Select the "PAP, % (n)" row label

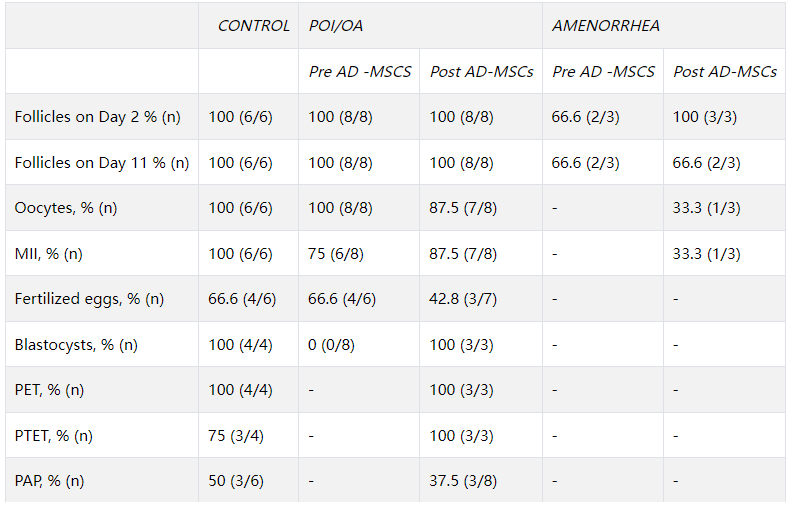(49, 481)
